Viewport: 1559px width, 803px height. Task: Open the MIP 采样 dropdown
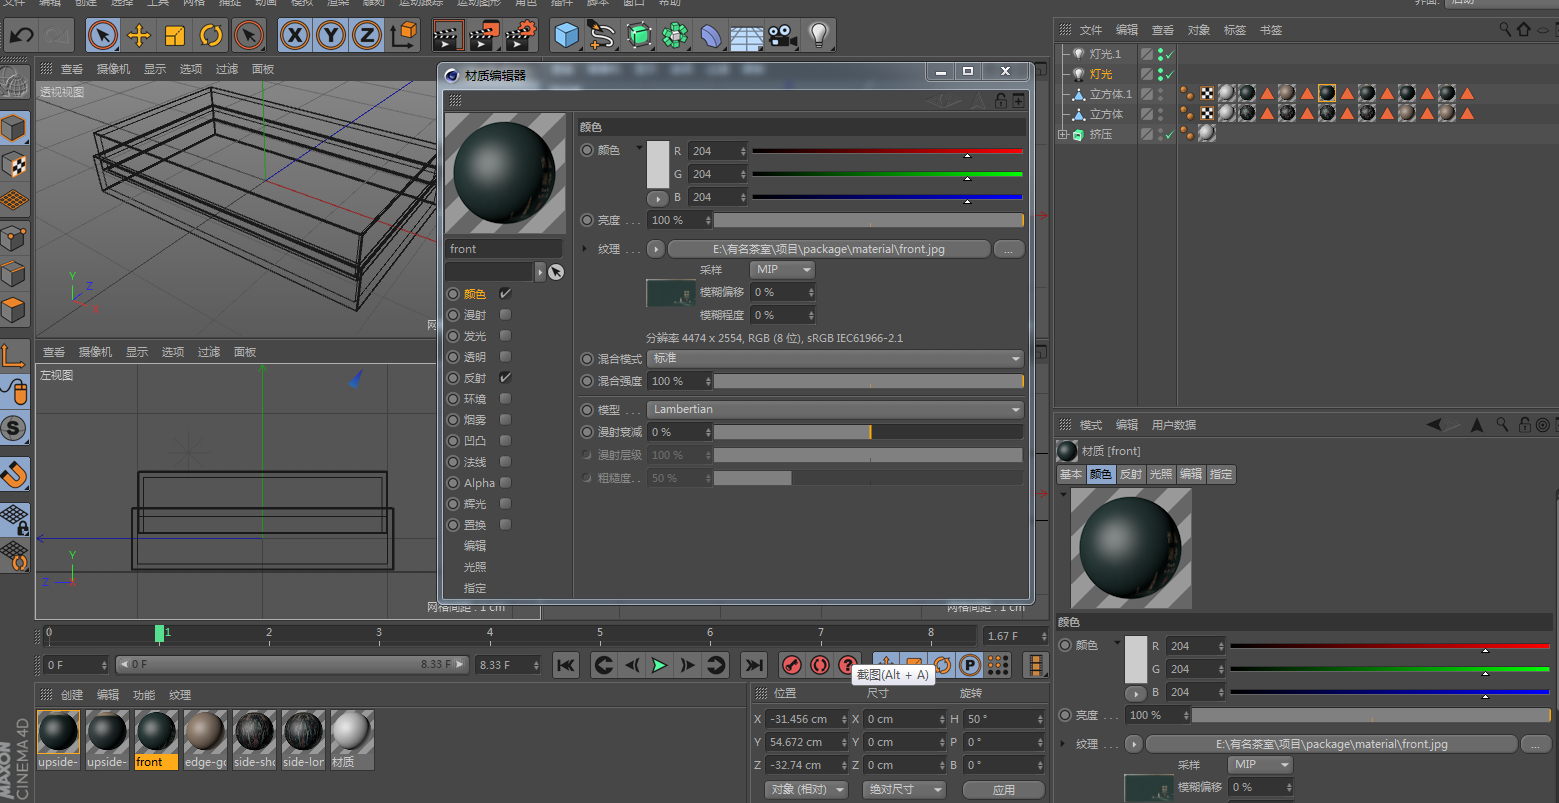point(781,269)
